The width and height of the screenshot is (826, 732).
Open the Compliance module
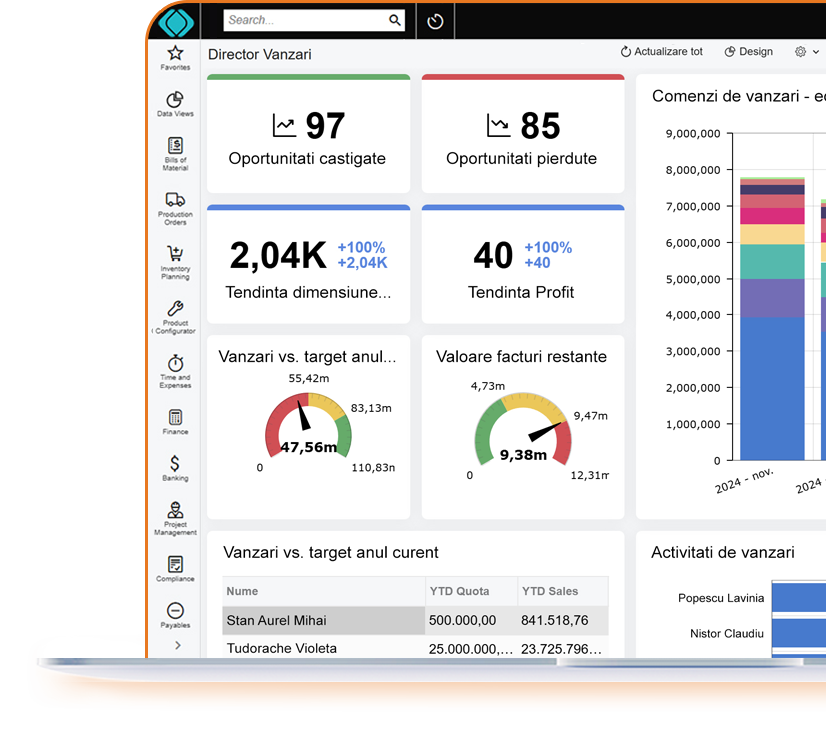coord(175,568)
